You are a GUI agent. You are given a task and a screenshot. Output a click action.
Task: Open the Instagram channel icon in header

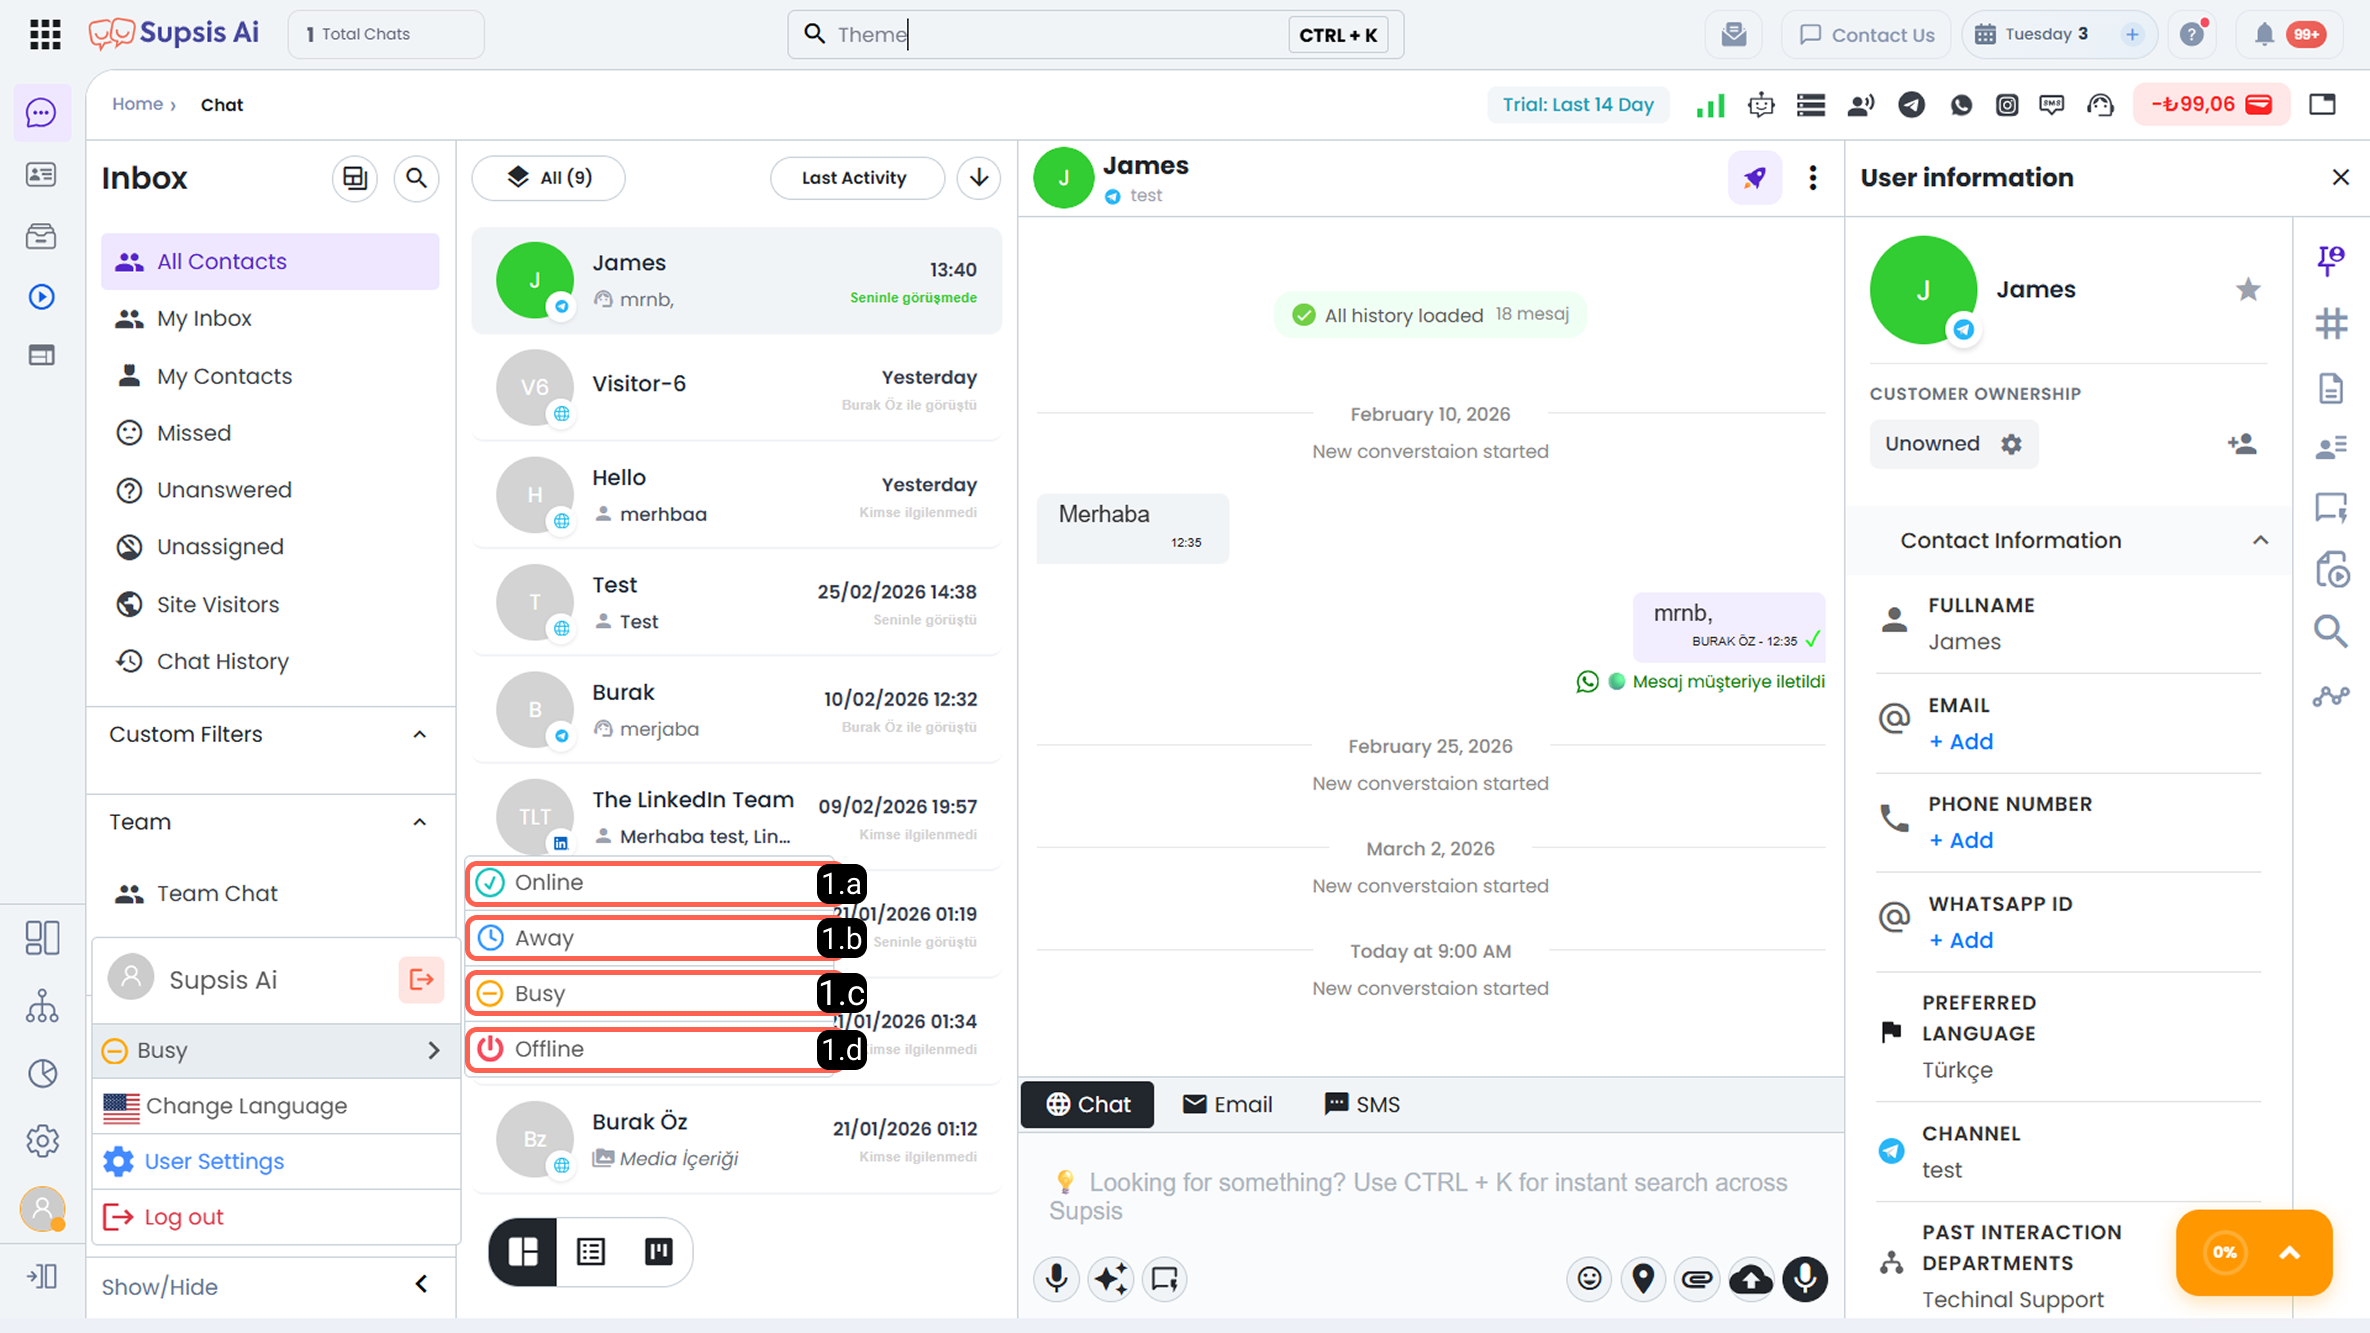2007,104
